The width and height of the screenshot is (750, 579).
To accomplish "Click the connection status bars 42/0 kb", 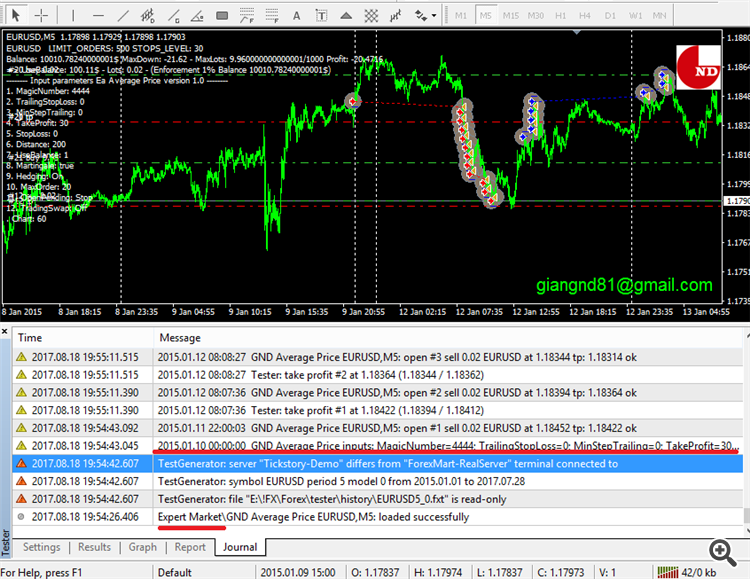I will point(686,572).
